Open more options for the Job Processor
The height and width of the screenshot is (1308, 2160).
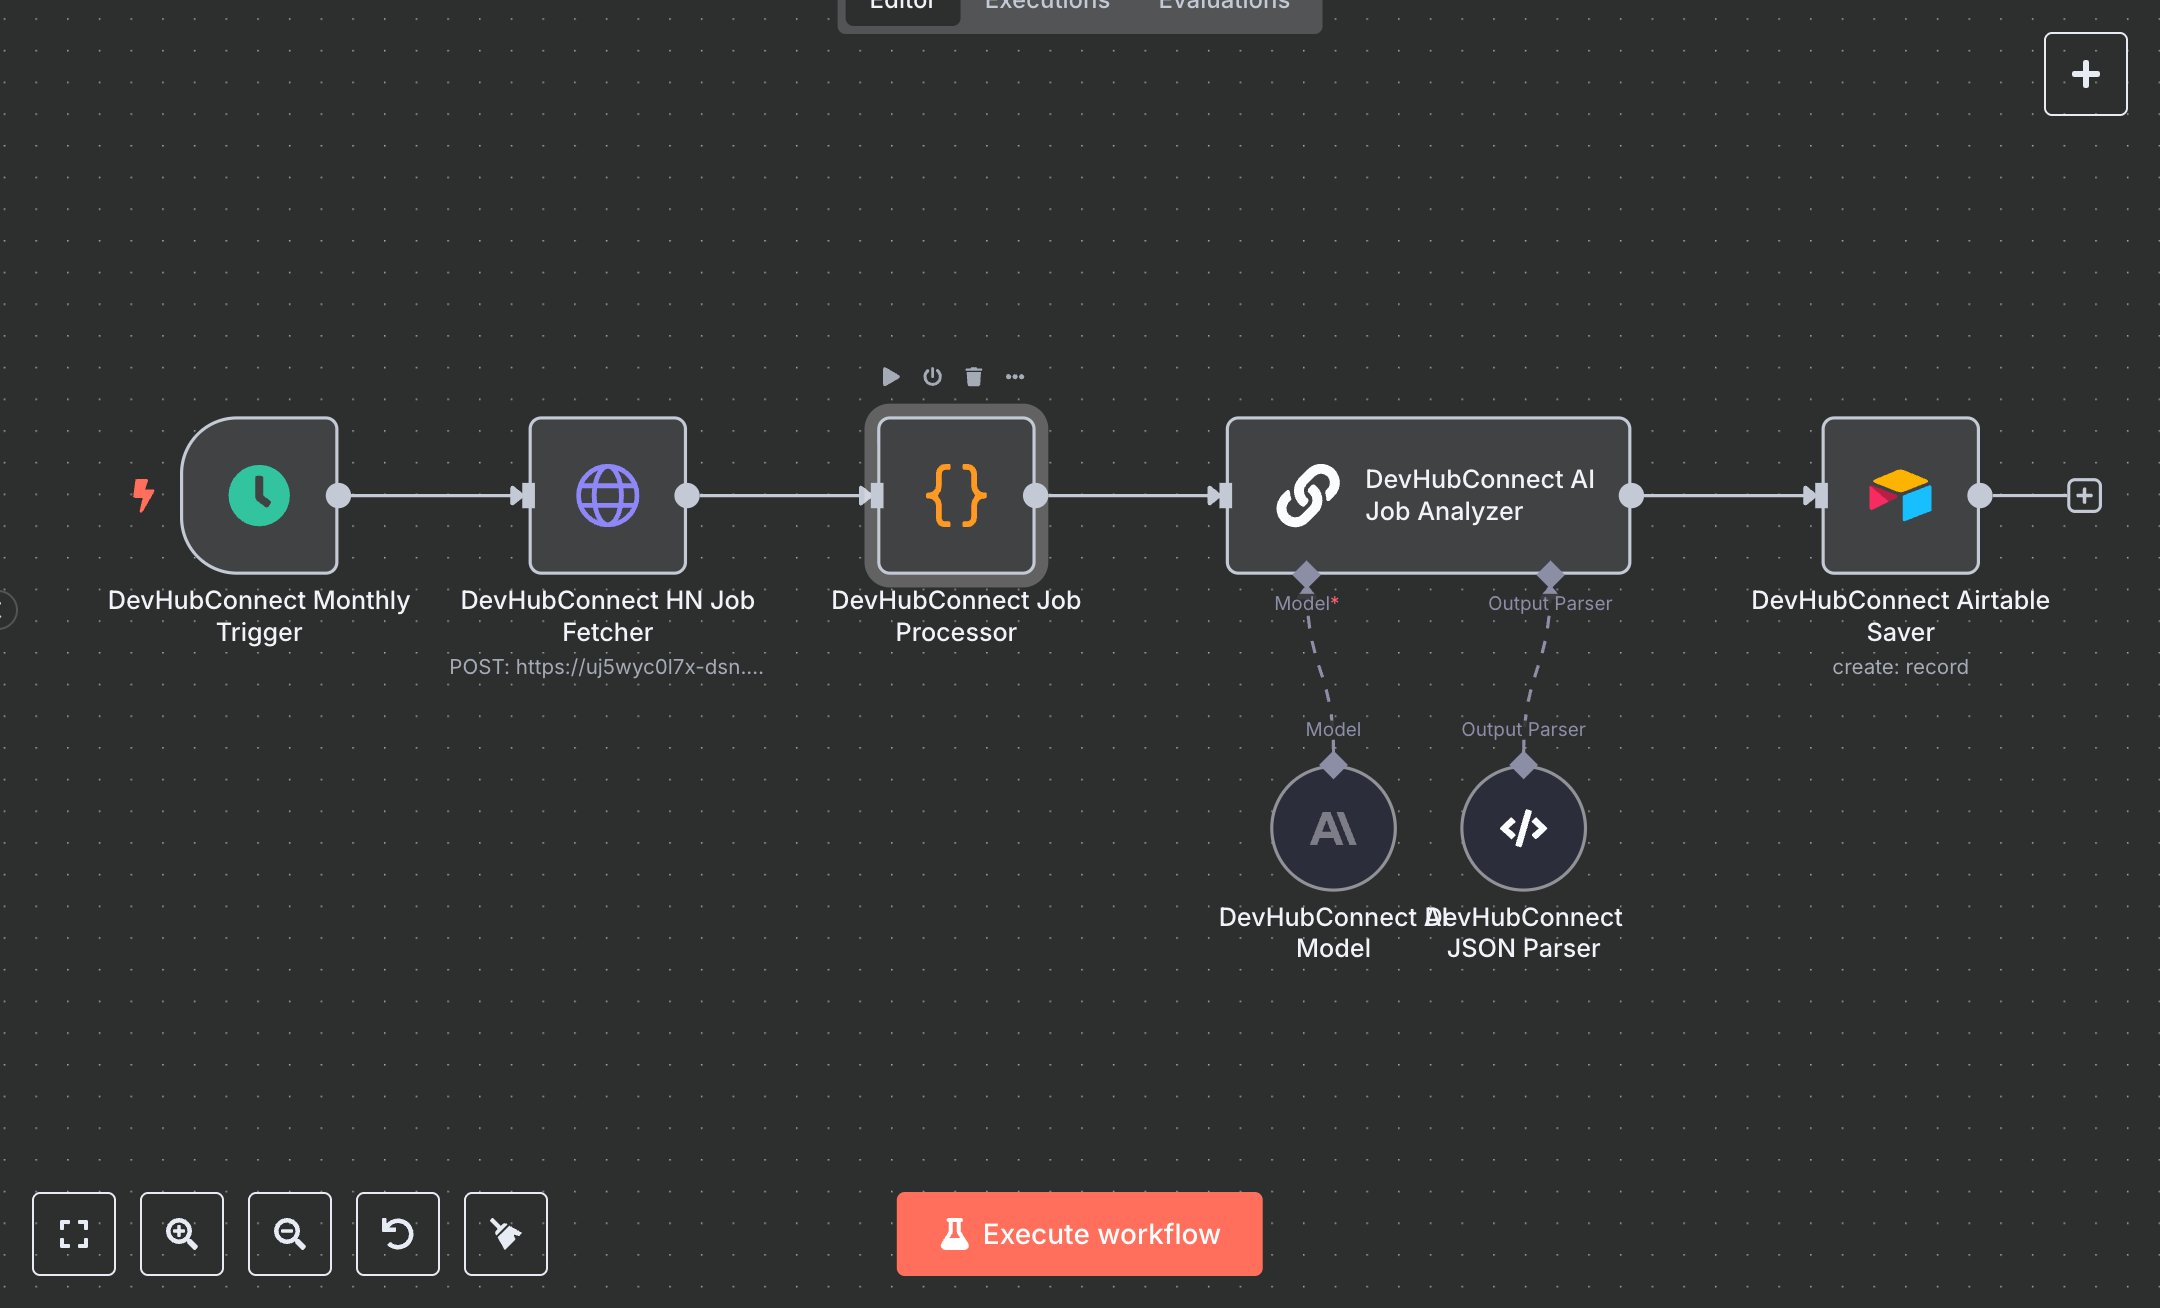(x=1016, y=377)
